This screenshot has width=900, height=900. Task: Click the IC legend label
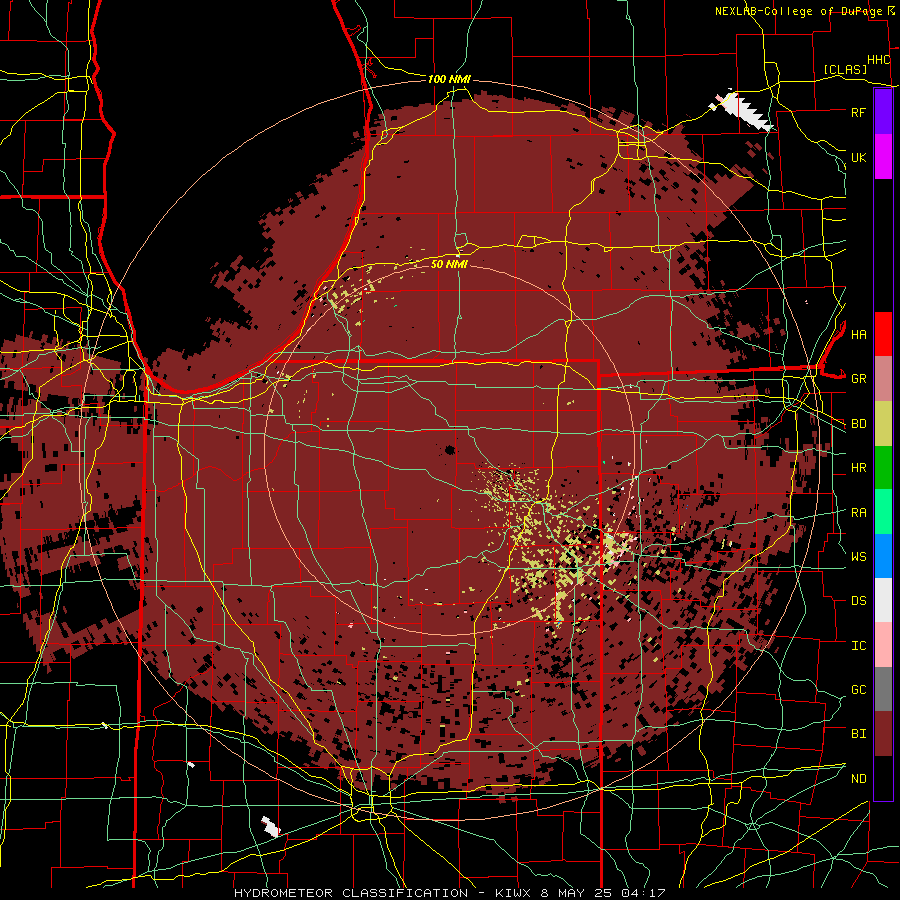click(858, 646)
